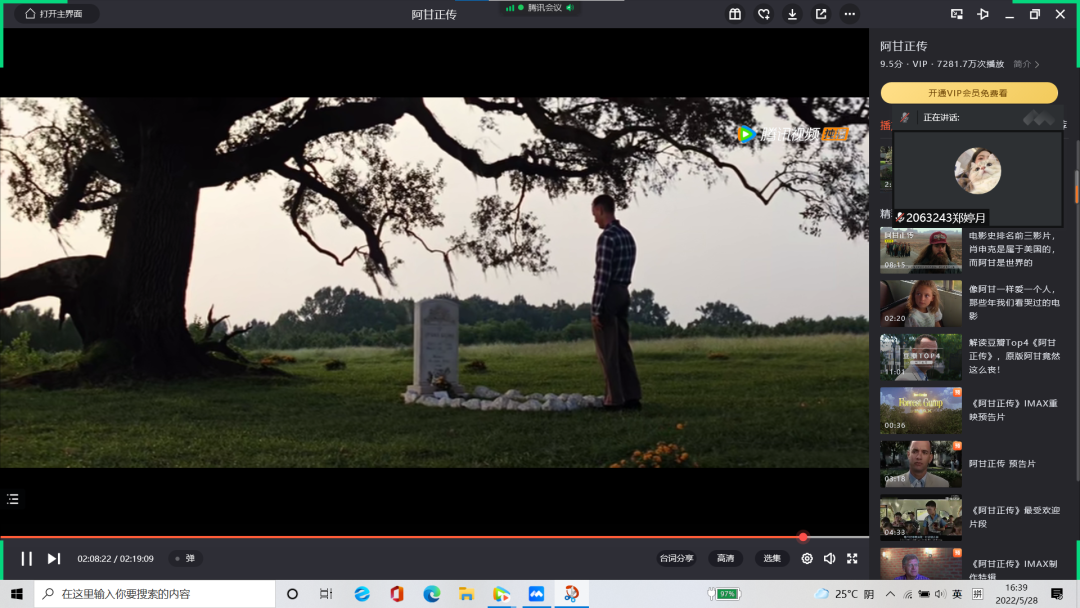Click the gift icon in title bar
The image size is (1080, 608).
point(735,14)
